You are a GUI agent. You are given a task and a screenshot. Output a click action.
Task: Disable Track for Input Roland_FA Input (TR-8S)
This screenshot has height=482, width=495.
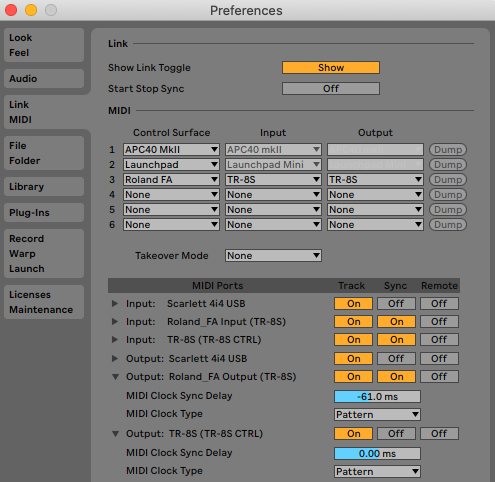tap(353, 322)
